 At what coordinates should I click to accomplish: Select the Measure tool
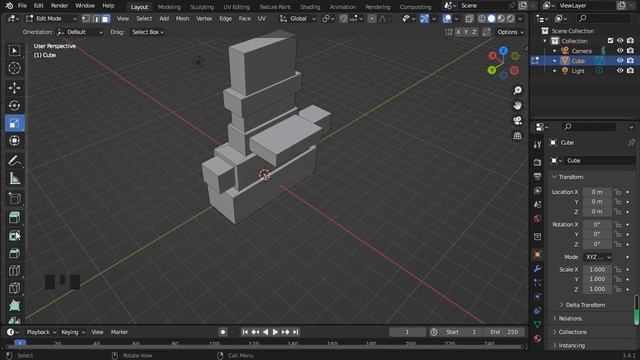point(14,178)
